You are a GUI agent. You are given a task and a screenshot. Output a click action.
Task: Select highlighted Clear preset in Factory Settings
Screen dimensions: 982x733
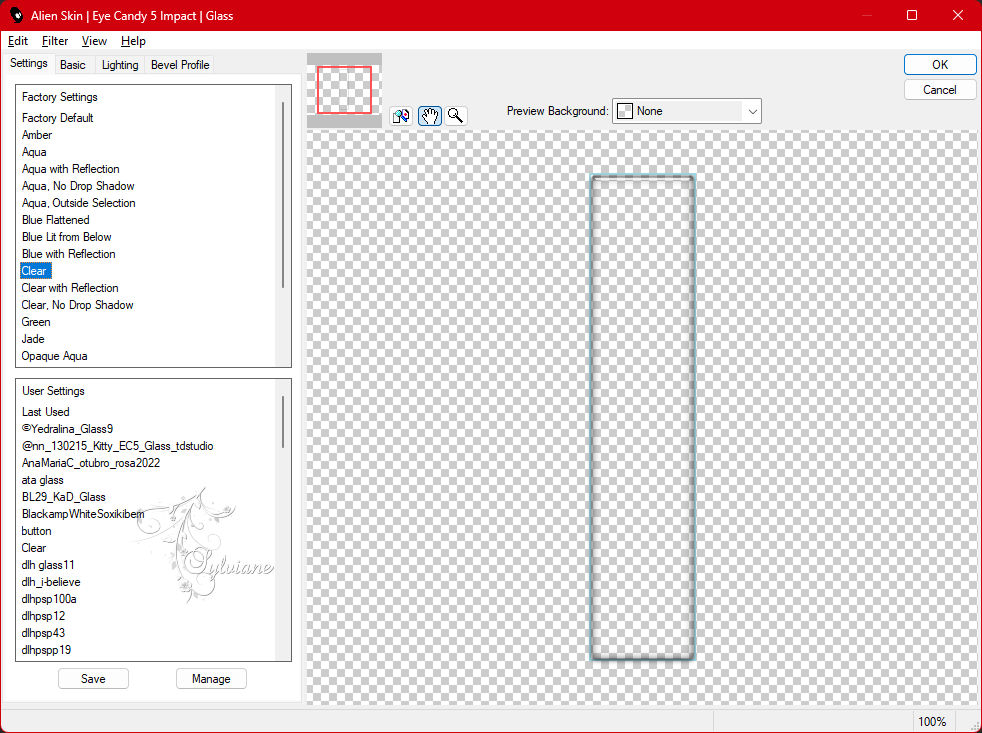34,271
